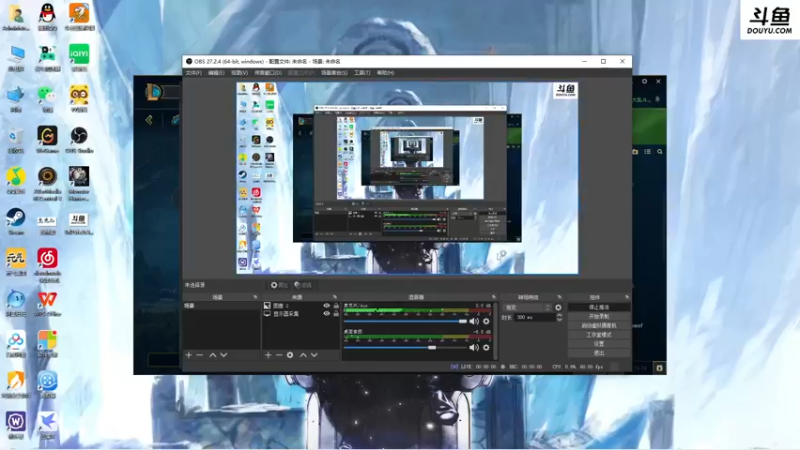Move the scene down in the Scenes panel
The width and height of the screenshot is (800, 450).
pyautogui.click(x=223, y=355)
